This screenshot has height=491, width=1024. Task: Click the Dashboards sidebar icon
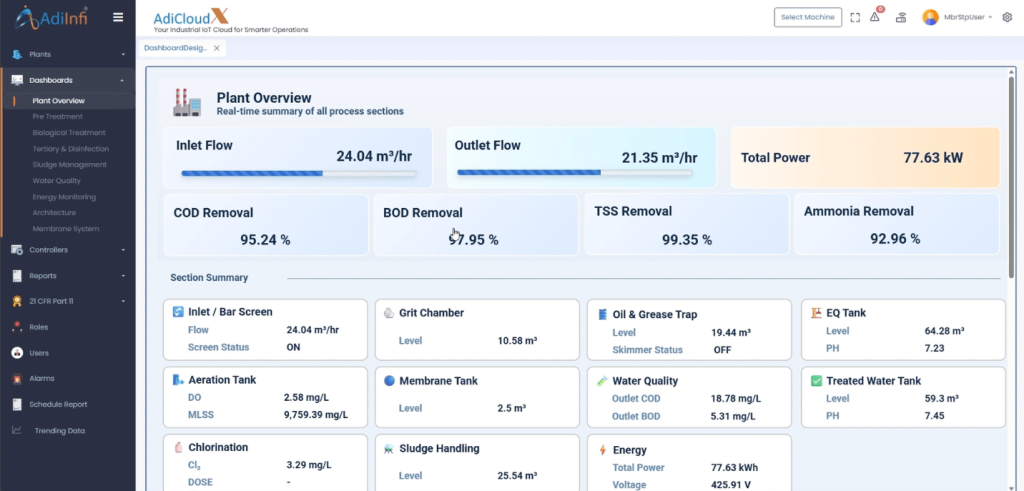(17, 80)
